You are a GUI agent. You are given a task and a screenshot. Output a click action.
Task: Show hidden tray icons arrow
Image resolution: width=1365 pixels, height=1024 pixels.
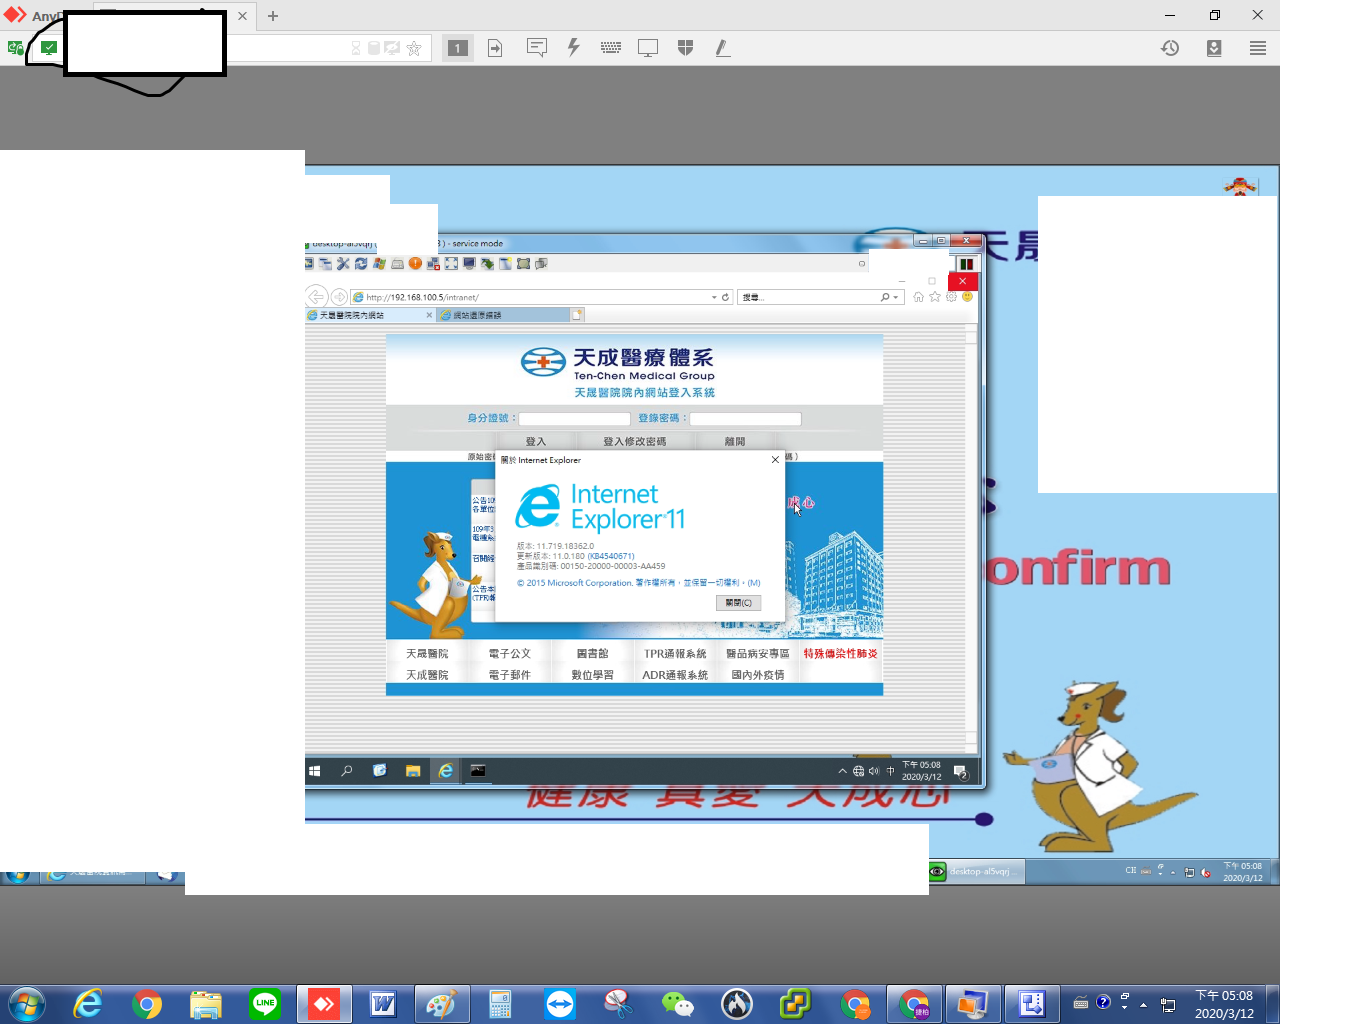(x=1143, y=1004)
